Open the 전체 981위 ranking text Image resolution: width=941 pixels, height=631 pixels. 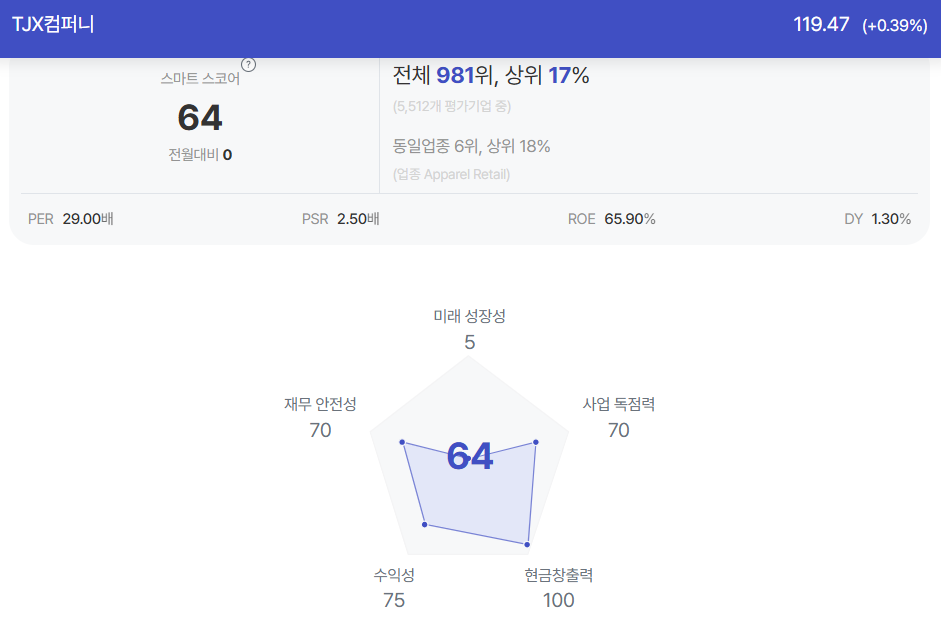pos(490,75)
